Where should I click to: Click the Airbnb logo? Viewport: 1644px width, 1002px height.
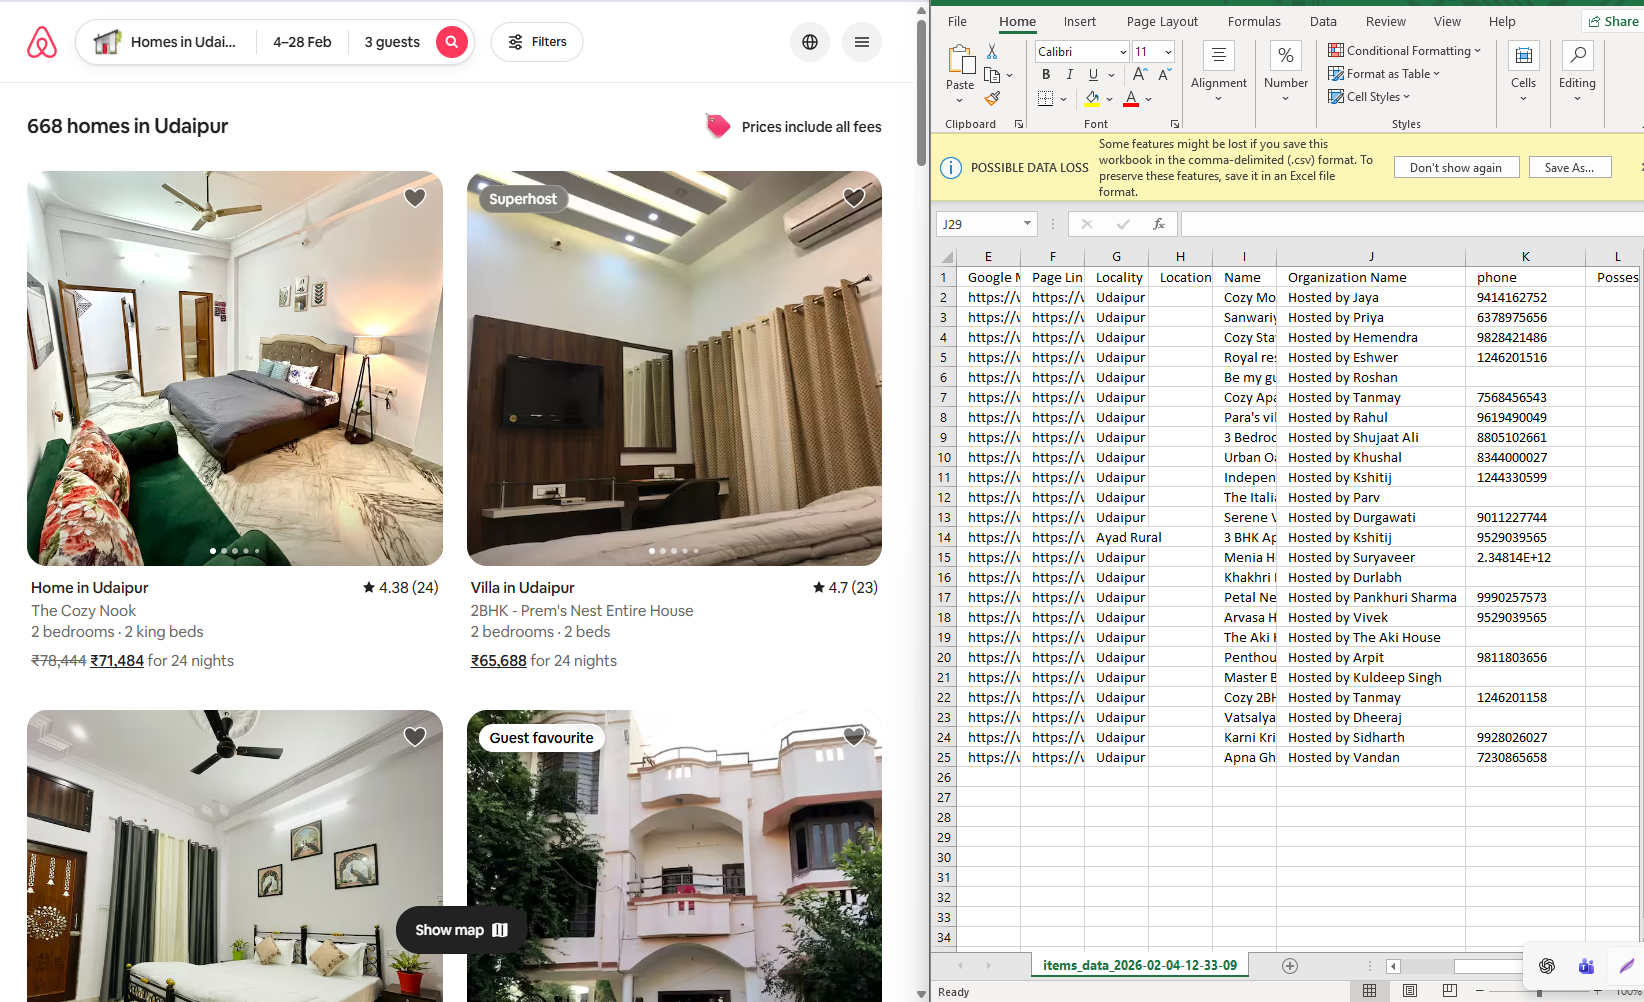click(x=42, y=42)
